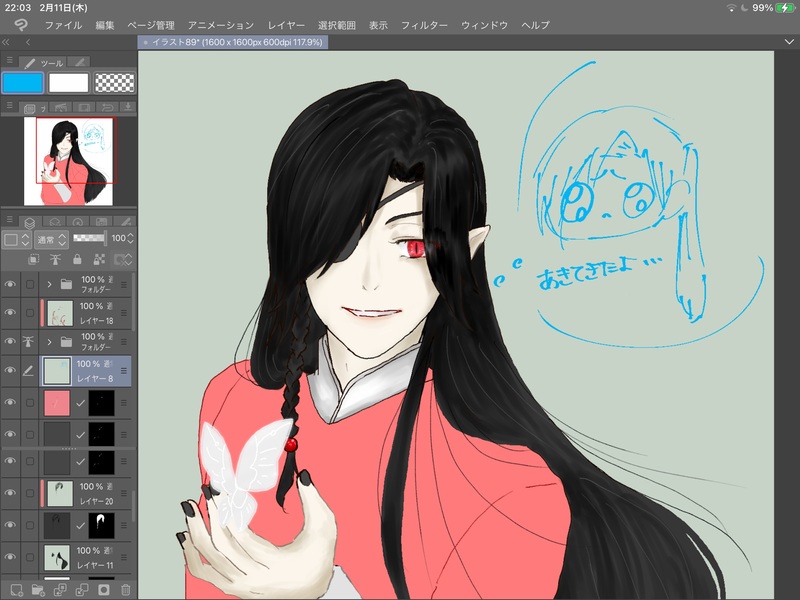Click the single left arrow beside palette dock

pos(28,42)
